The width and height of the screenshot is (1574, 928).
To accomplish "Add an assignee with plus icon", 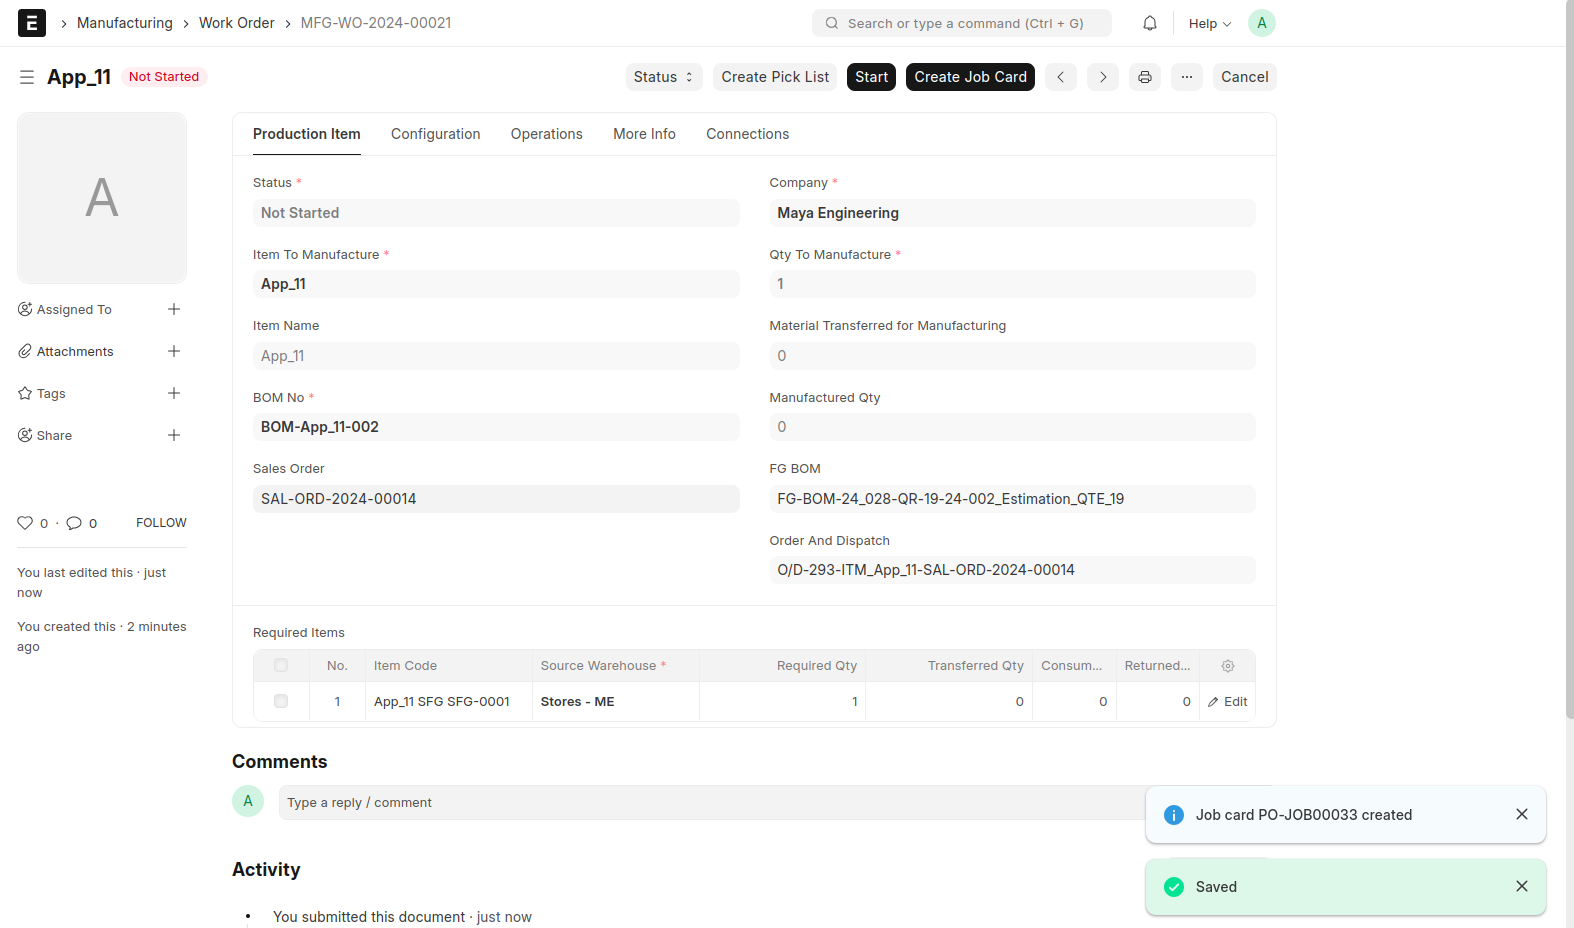I will tap(174, 309).
